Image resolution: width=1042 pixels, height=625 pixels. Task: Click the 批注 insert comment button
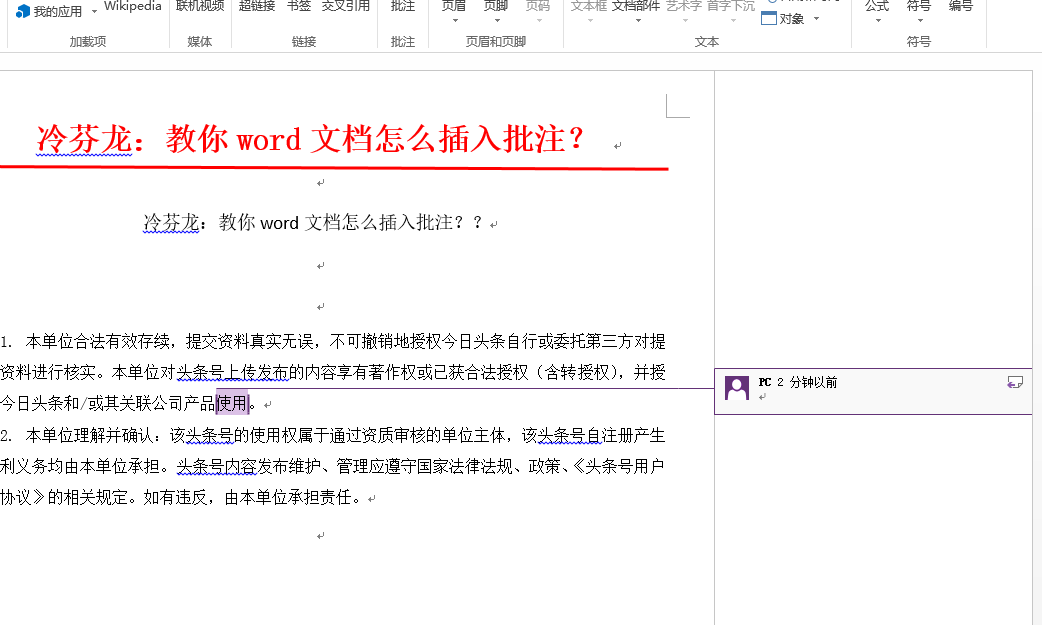tap(403, 6)
